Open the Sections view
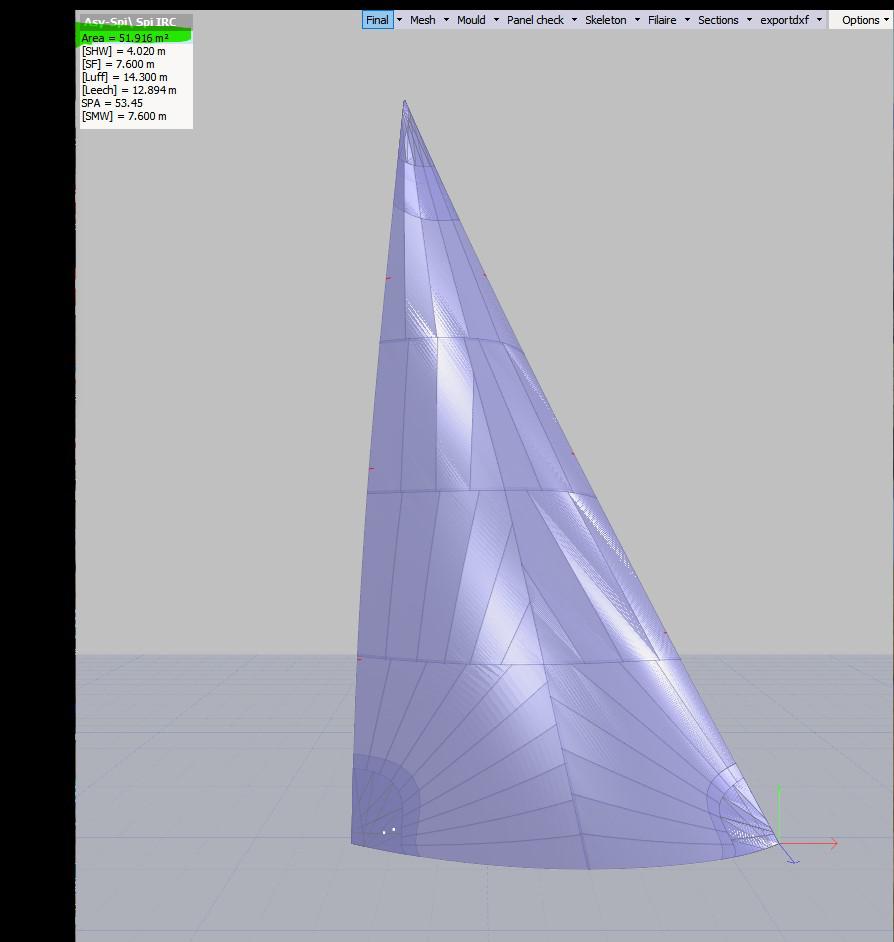 pyautogui.click(x=718, y=20)
